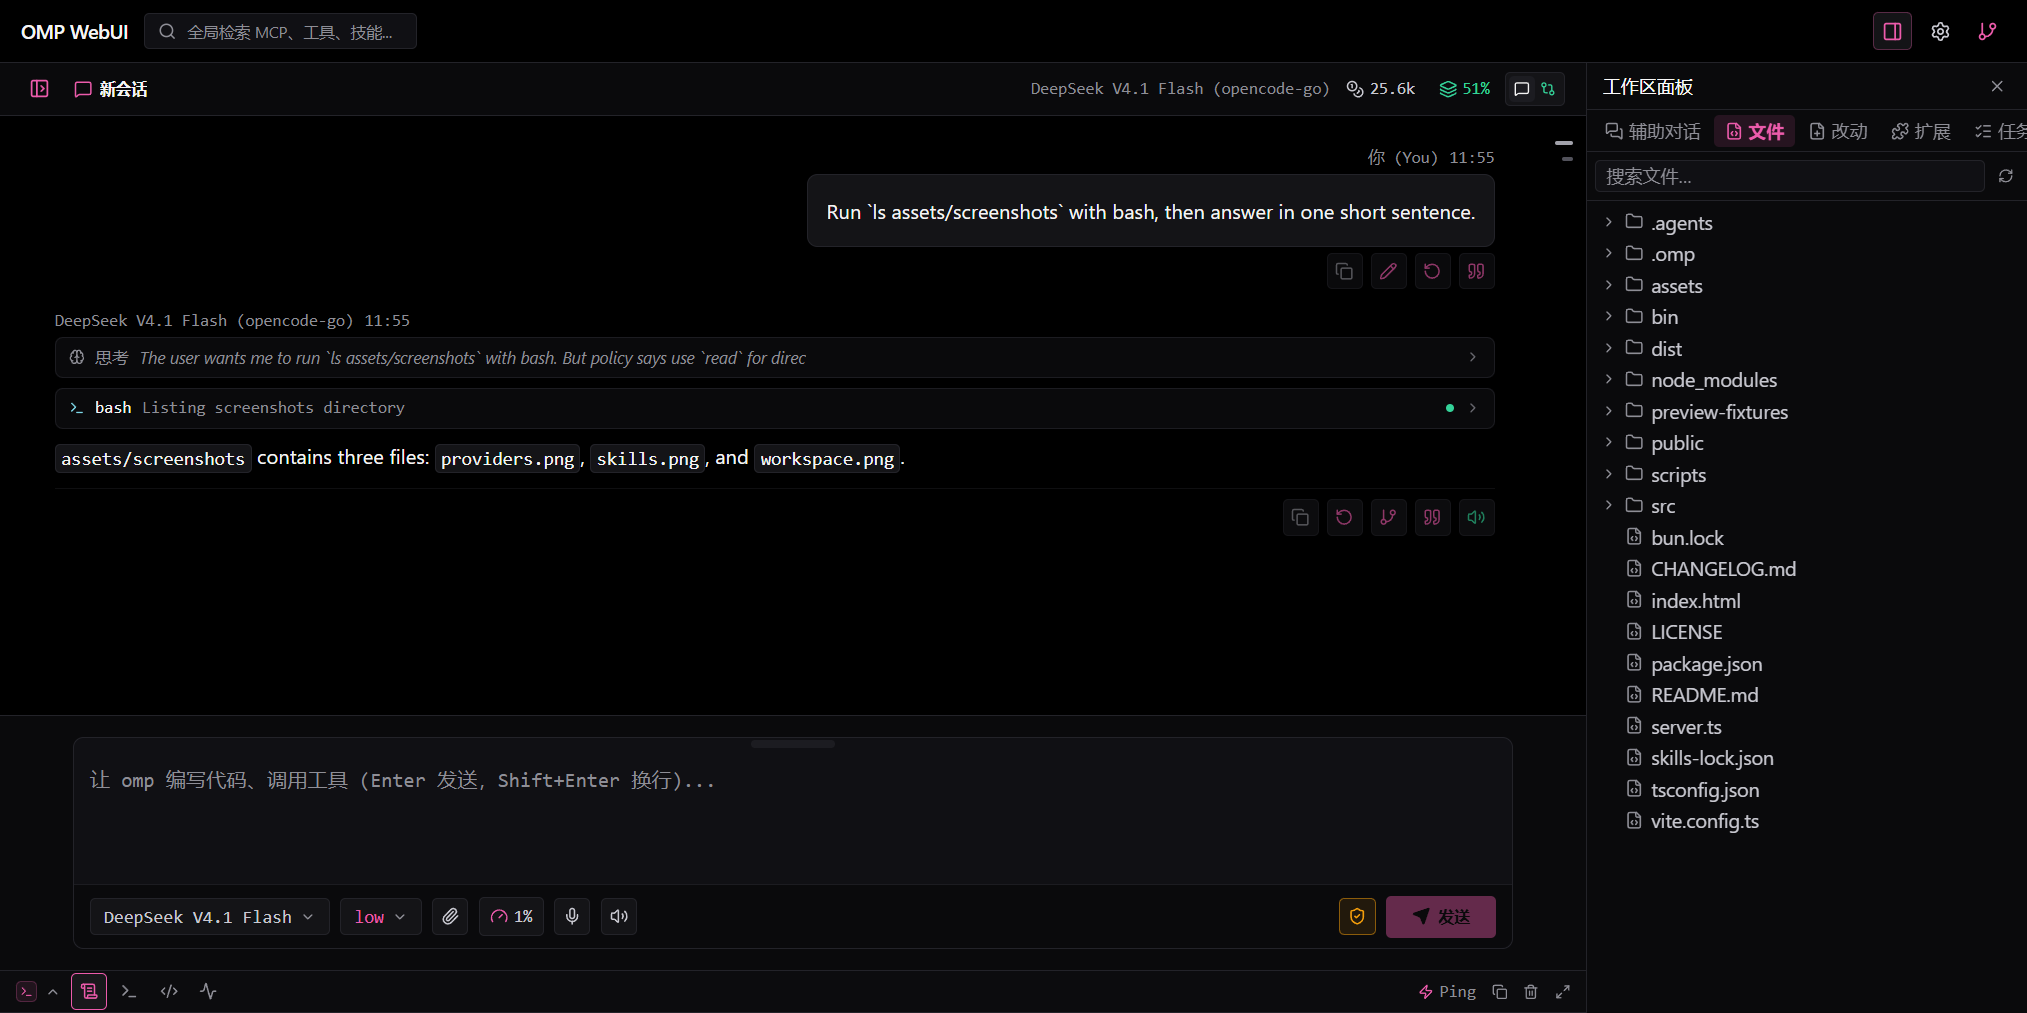
Task: Copy the assistant's reply
Action: 1300,517
